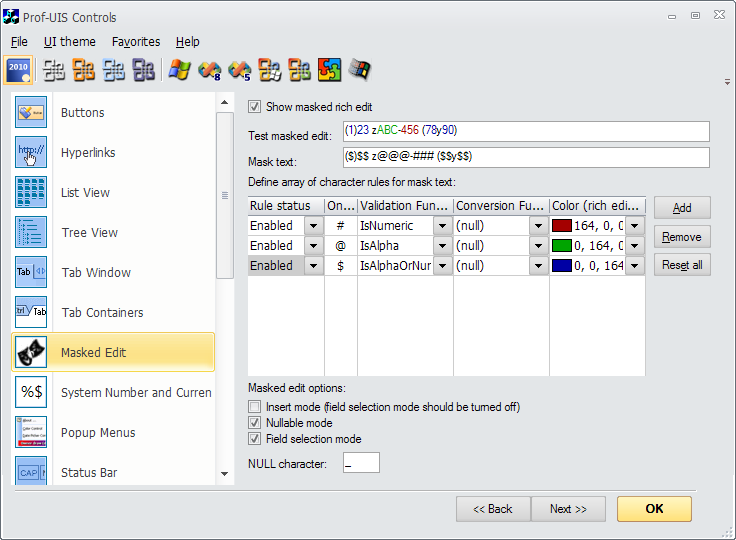Click the multicolor Office logo icon after VS 5

pyautogui.click(x=269, y=70)
